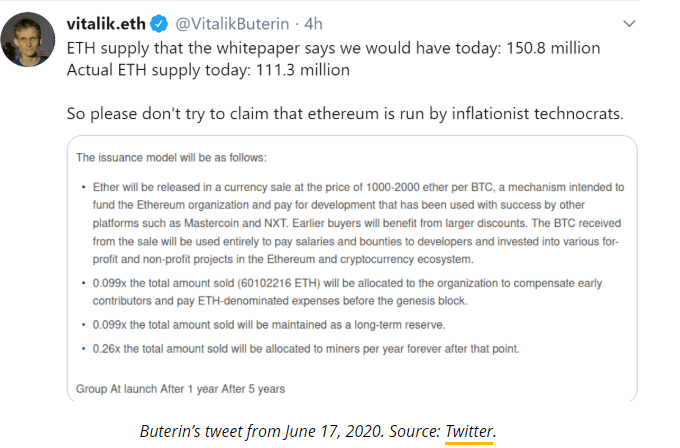Open Vitalik Buterin's profile avatar photo
The height and width of the screenshot is (448, 680).
coord(28,39)
